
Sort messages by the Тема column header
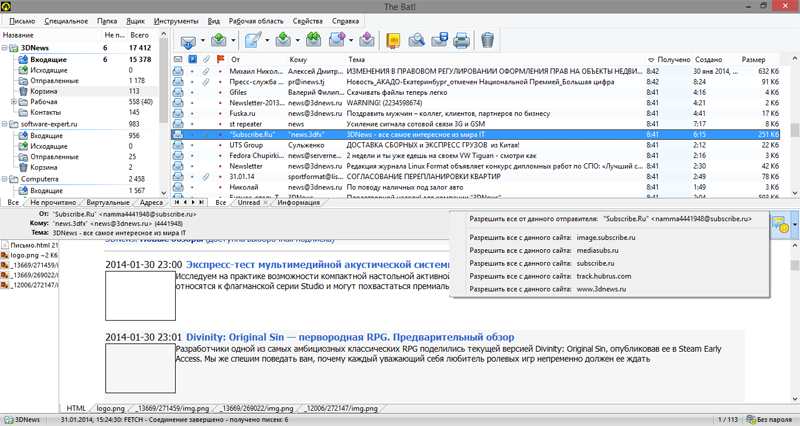pos(495,59)
